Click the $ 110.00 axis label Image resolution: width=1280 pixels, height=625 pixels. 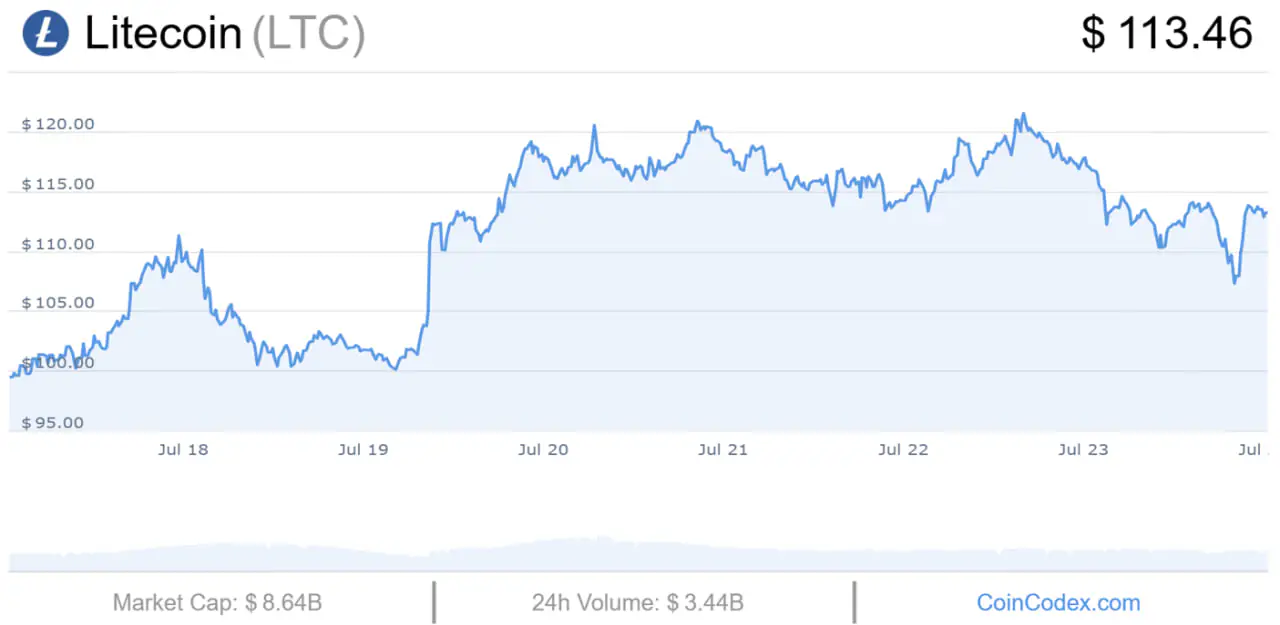58,245
